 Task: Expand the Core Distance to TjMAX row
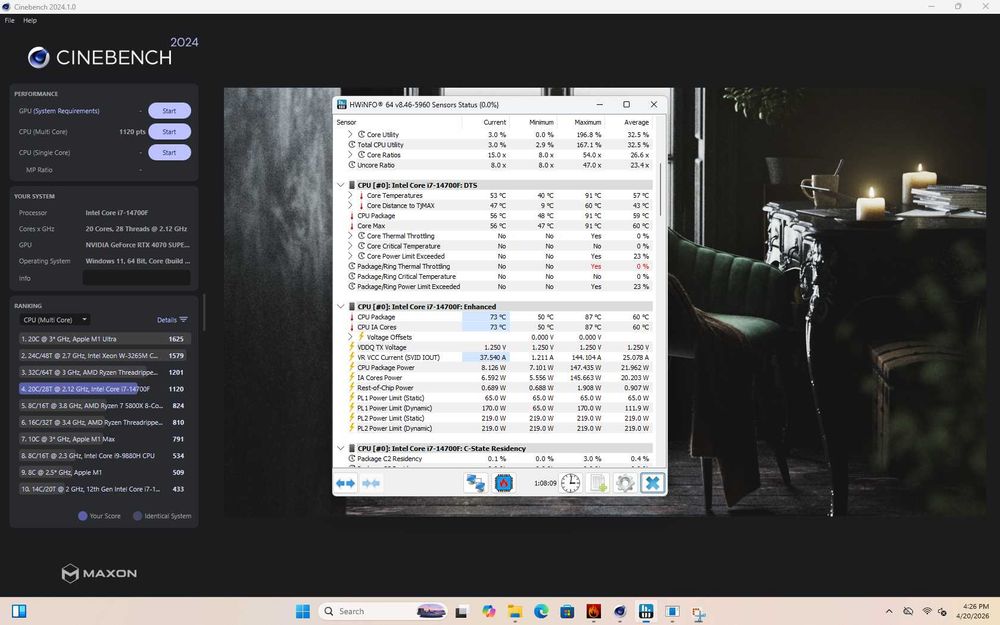[x=350, y=205]
